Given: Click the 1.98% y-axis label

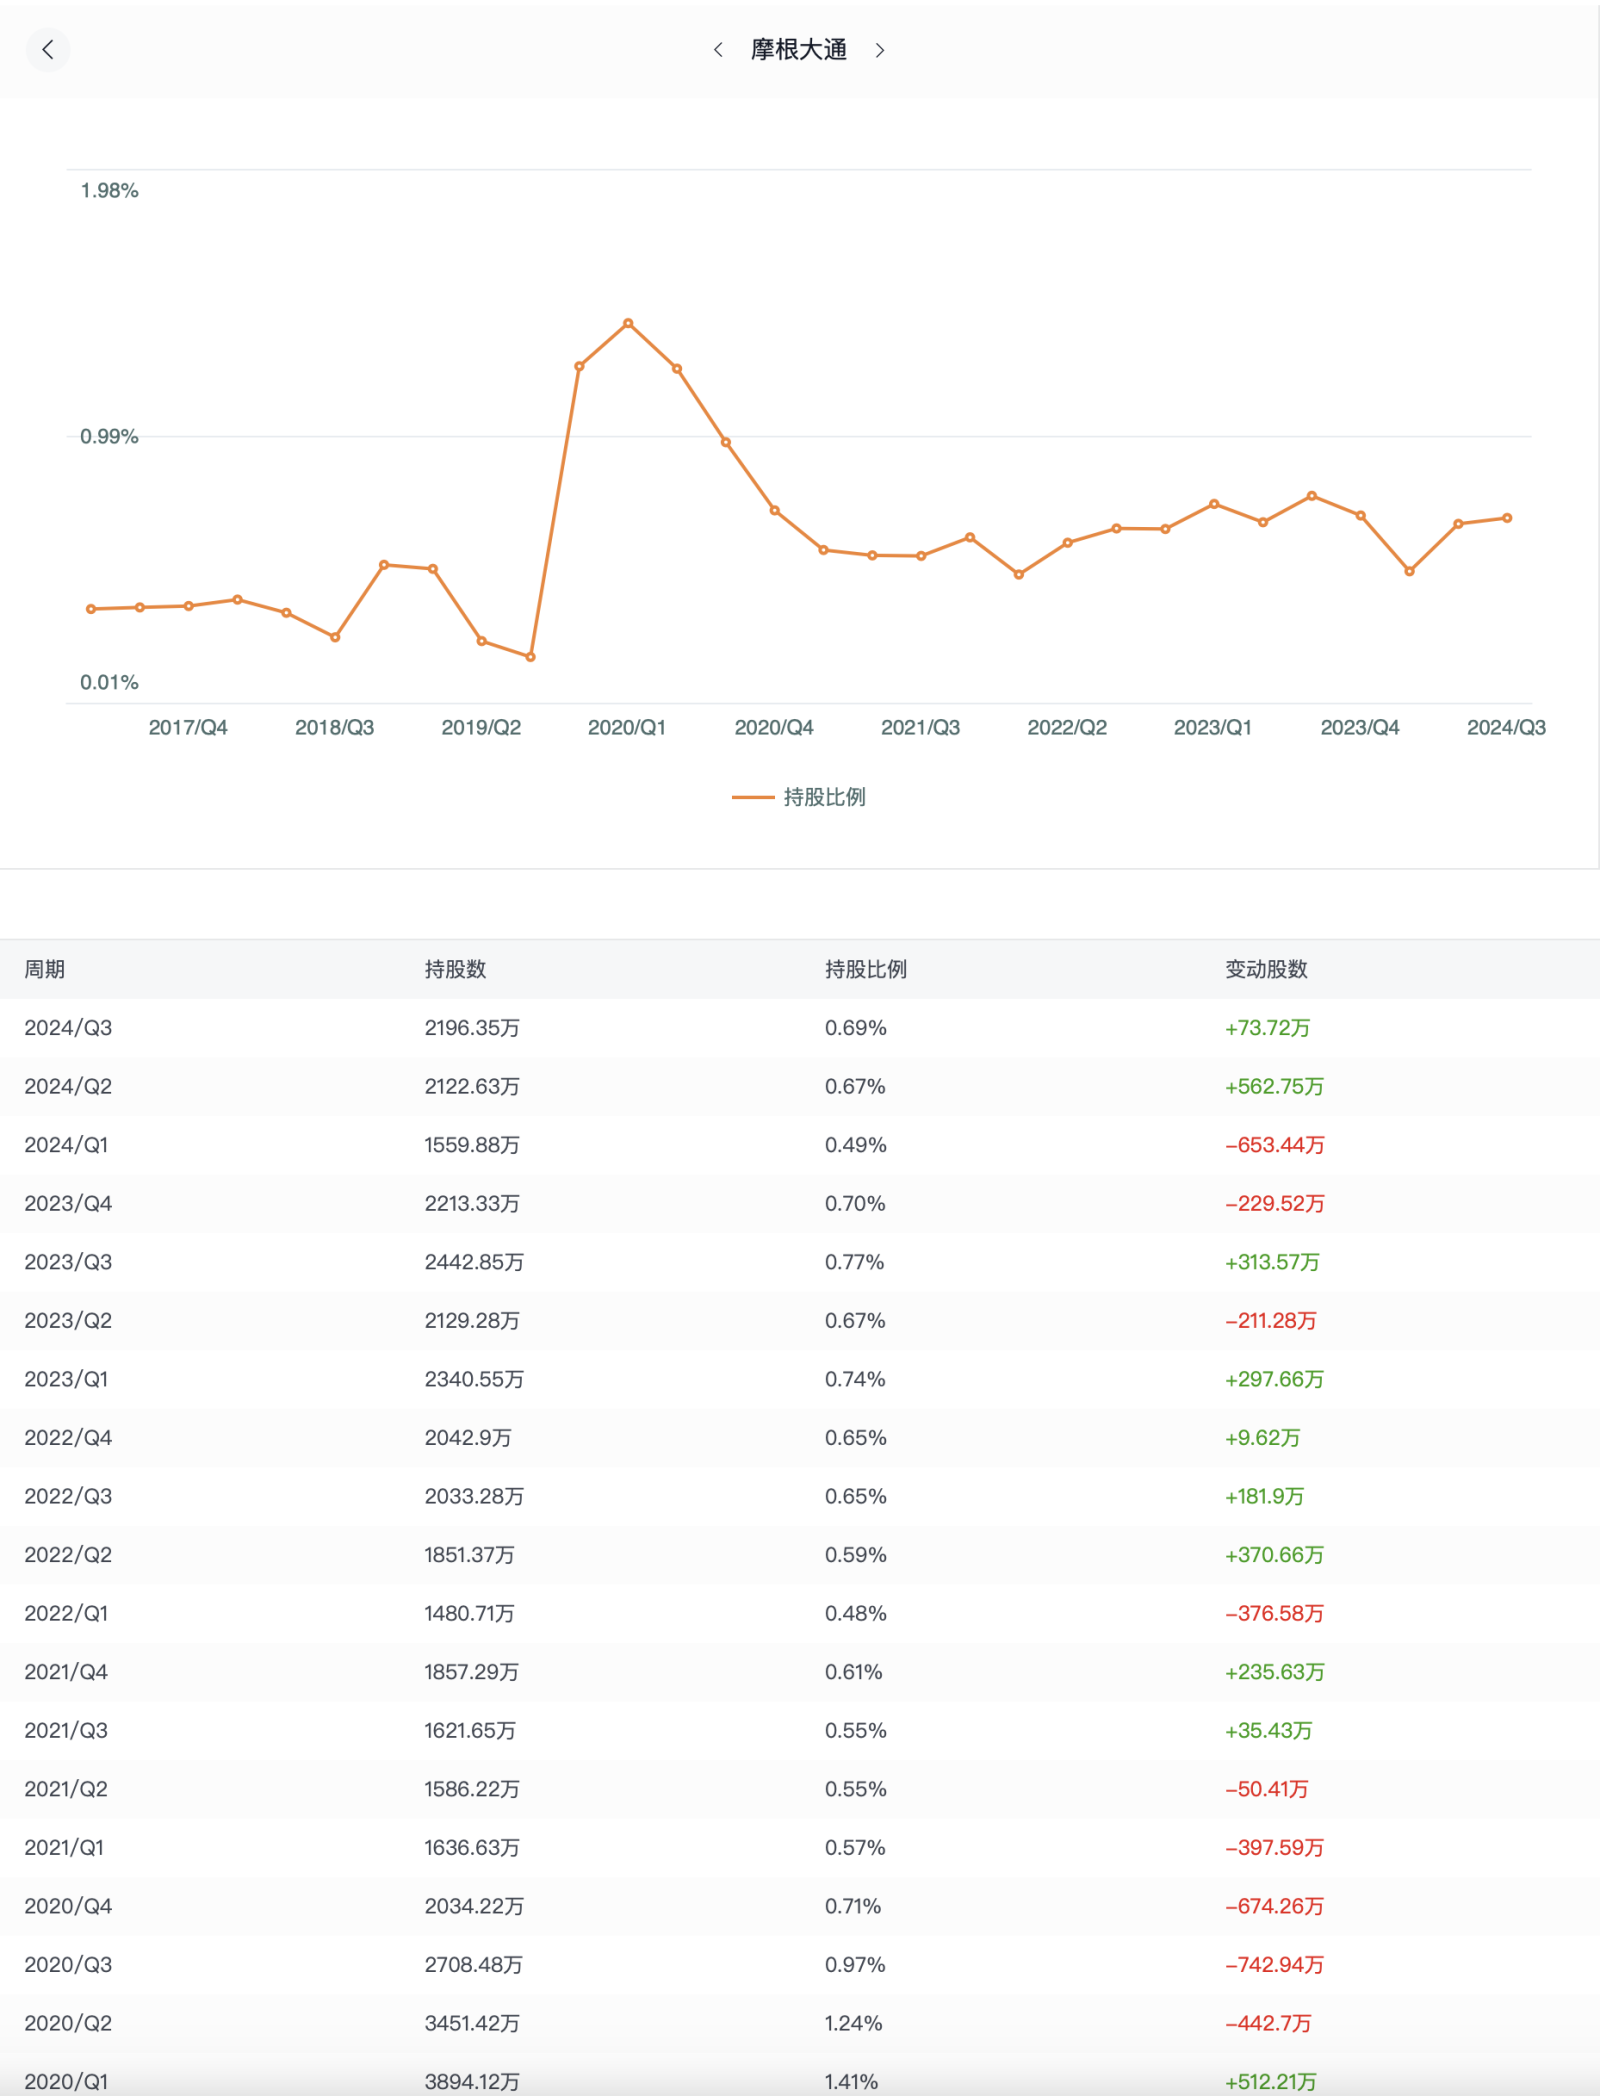Looking at the screenshot, I should pos(109,190).
